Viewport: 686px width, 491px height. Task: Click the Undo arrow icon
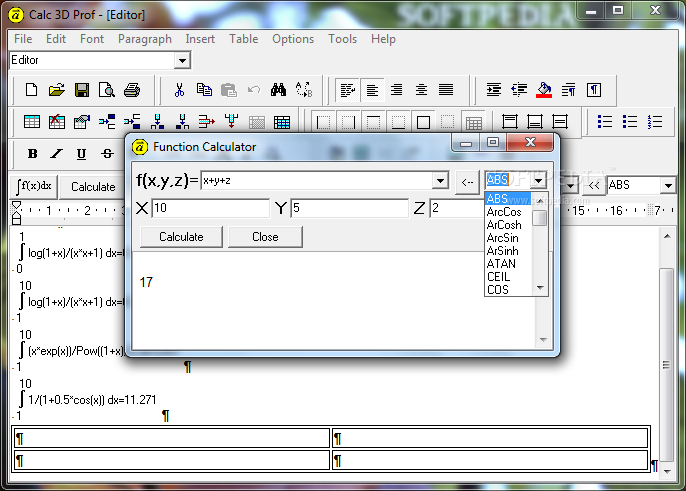254,90
